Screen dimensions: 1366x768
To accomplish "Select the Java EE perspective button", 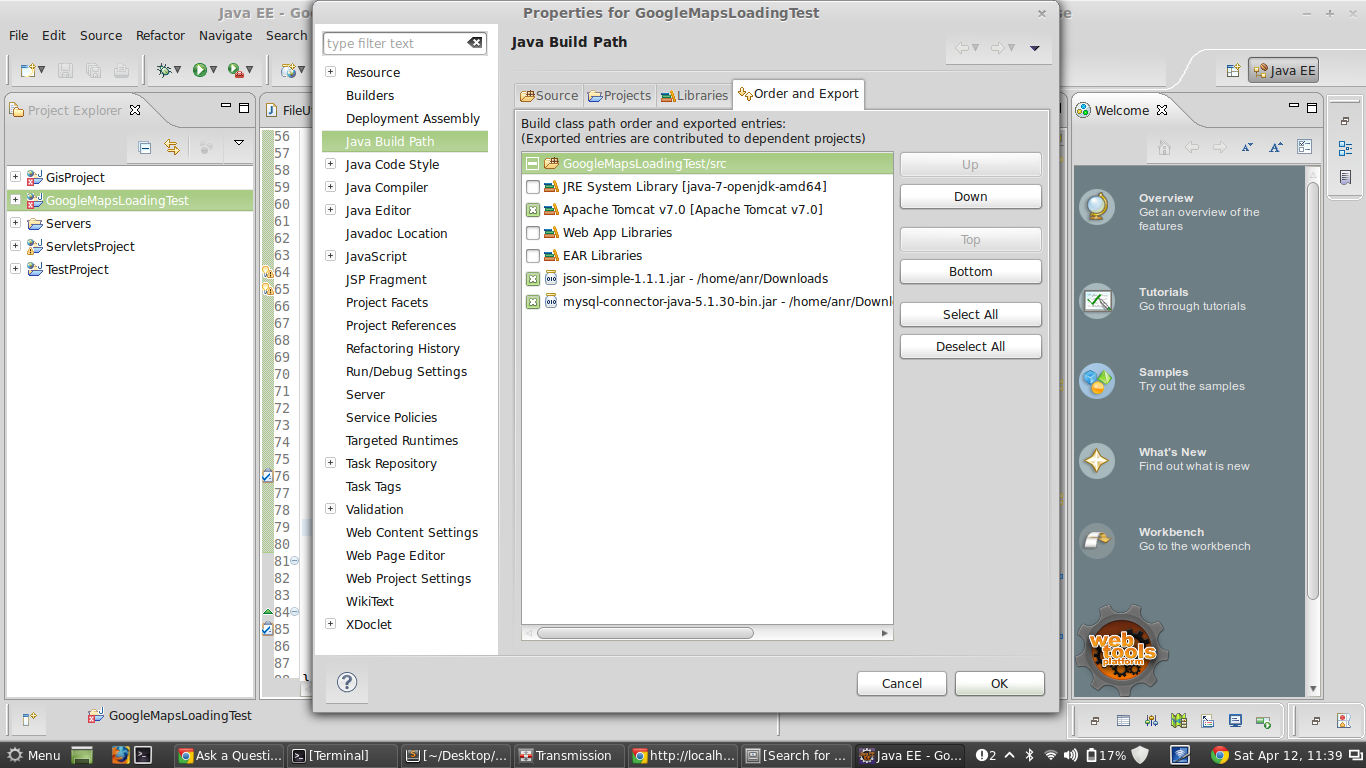I will coord(1284,70).
